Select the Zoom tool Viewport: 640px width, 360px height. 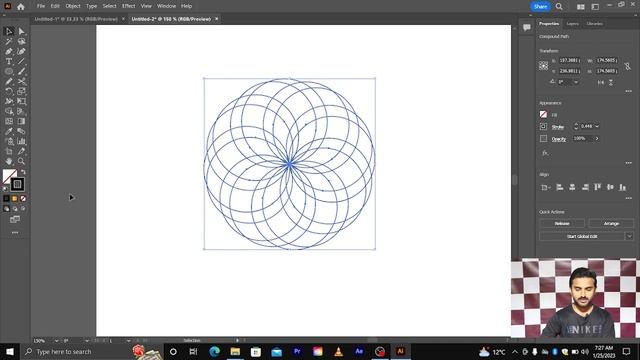(22, 161)
